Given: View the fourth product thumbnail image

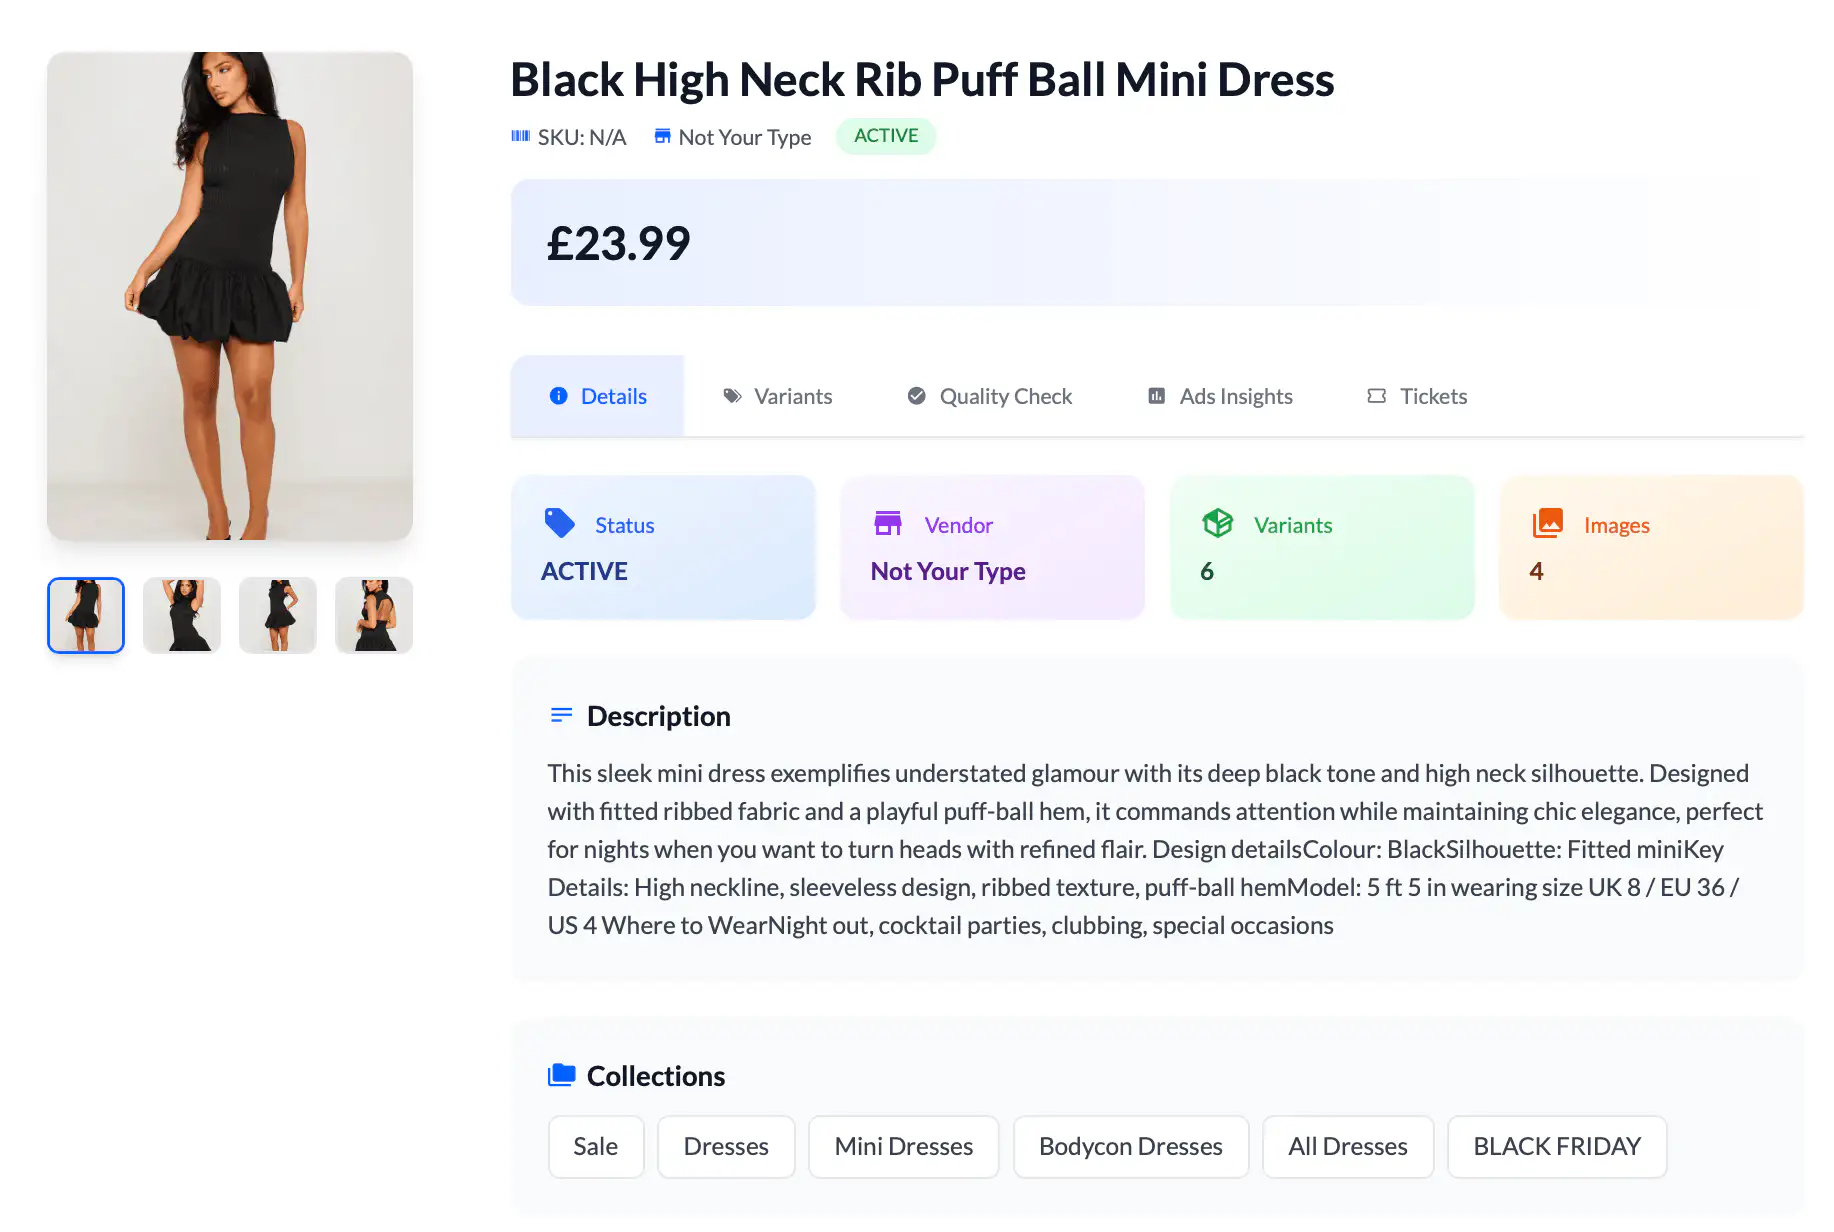Looking at the screenshot, I should point(374,615).
